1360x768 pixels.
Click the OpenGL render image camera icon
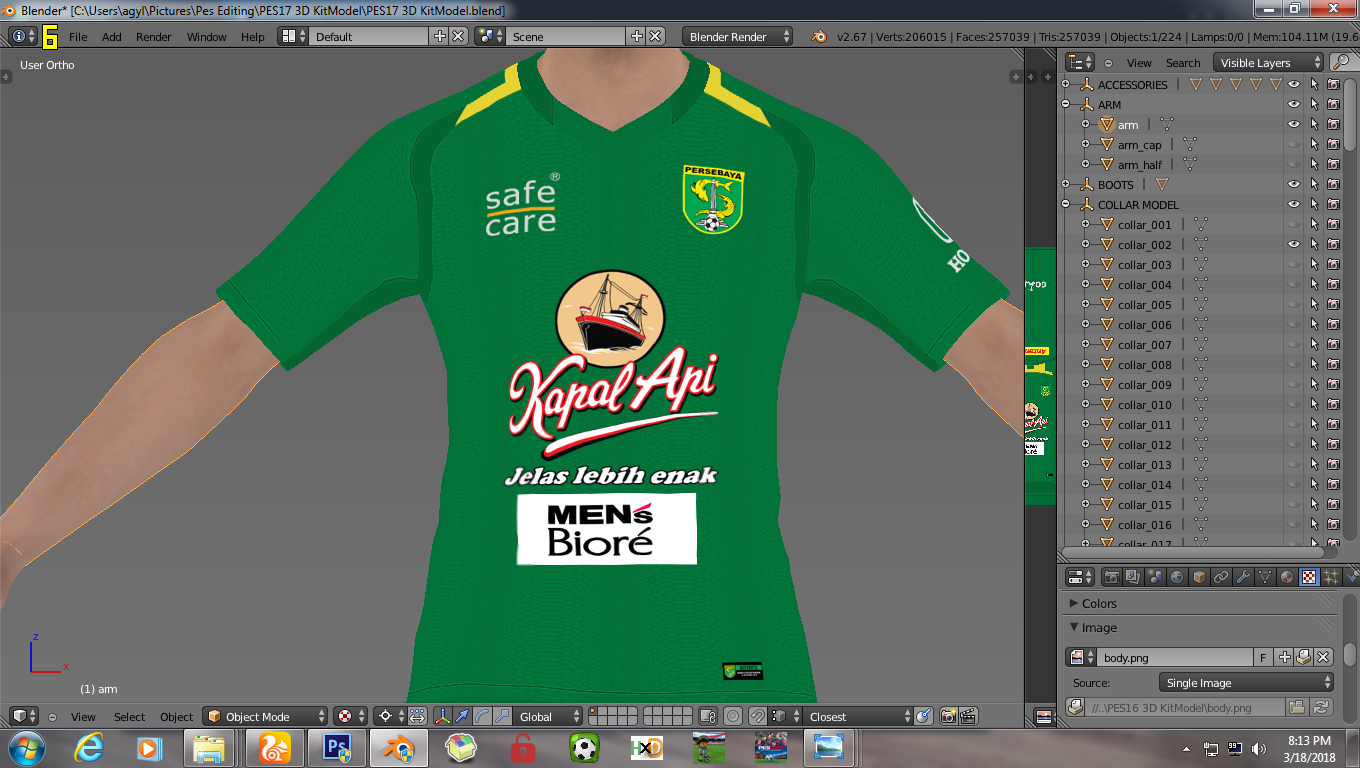(947, 716)
